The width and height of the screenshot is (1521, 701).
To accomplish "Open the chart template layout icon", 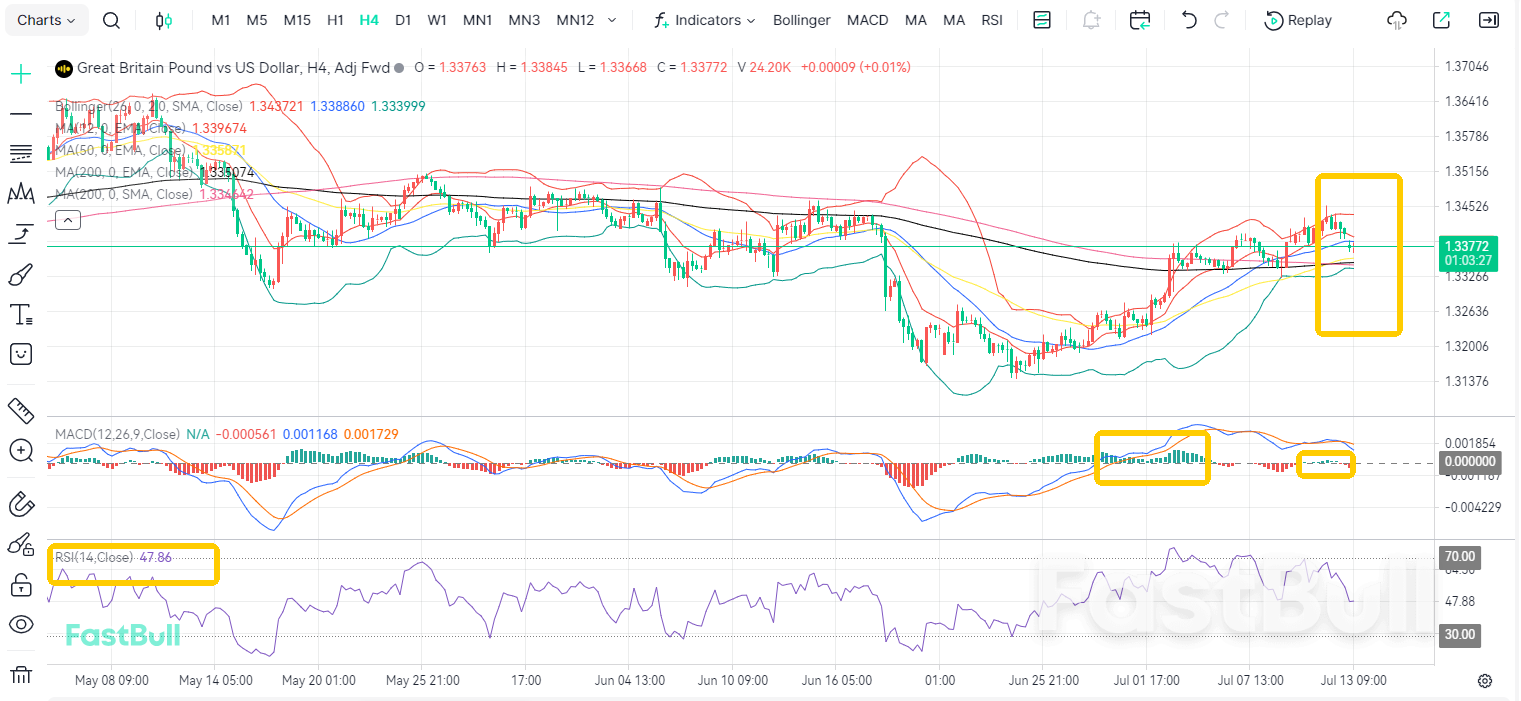I will [x=1042, y=20].
